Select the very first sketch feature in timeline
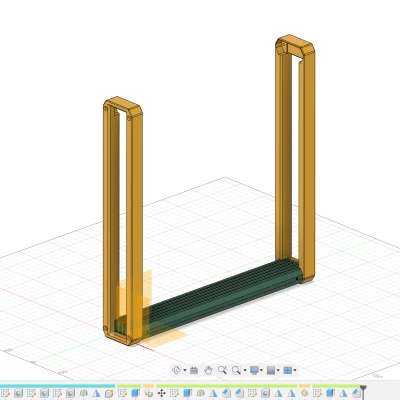The image size is (400, 400). pos(5,394)
